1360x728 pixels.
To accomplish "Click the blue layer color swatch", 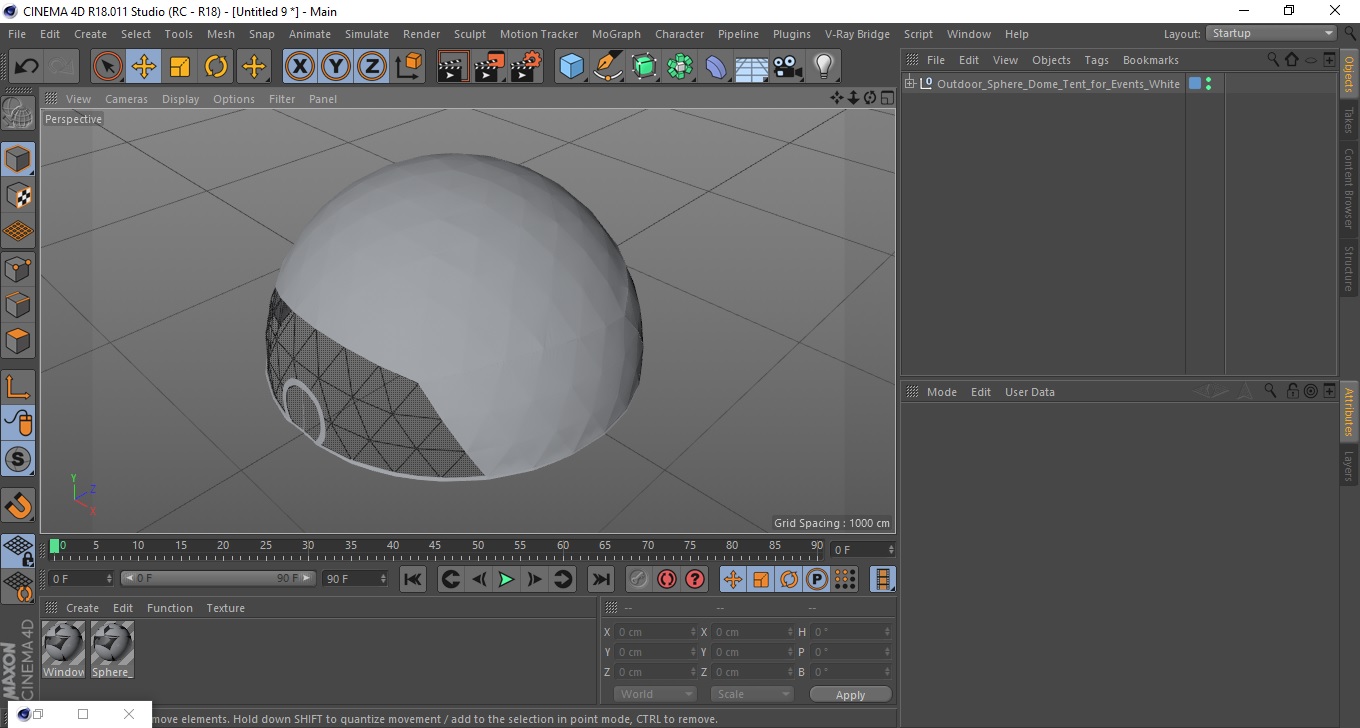I will tap(1194, 84).
